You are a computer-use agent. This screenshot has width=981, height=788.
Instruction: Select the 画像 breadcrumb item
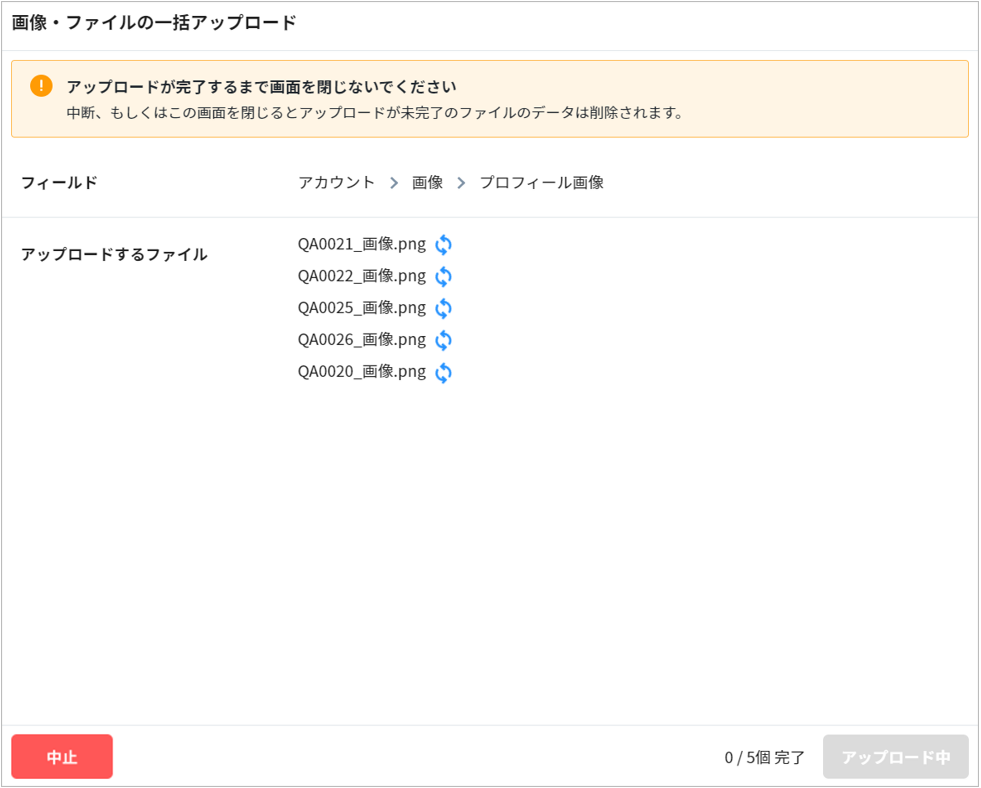(x=427, y=182)
